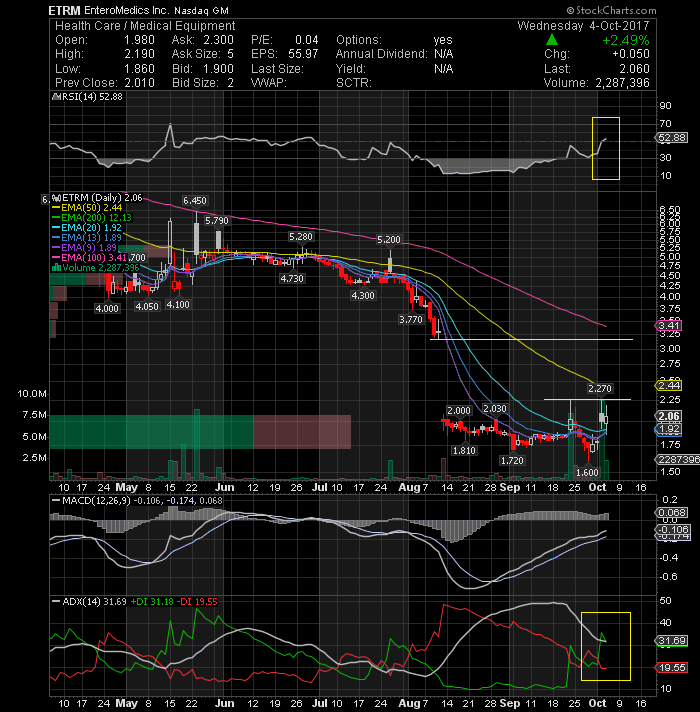Click the EnteroMedics Inc. company name
Image resolution: width=700 pixels, height=712 pixels.
point(127,10)
